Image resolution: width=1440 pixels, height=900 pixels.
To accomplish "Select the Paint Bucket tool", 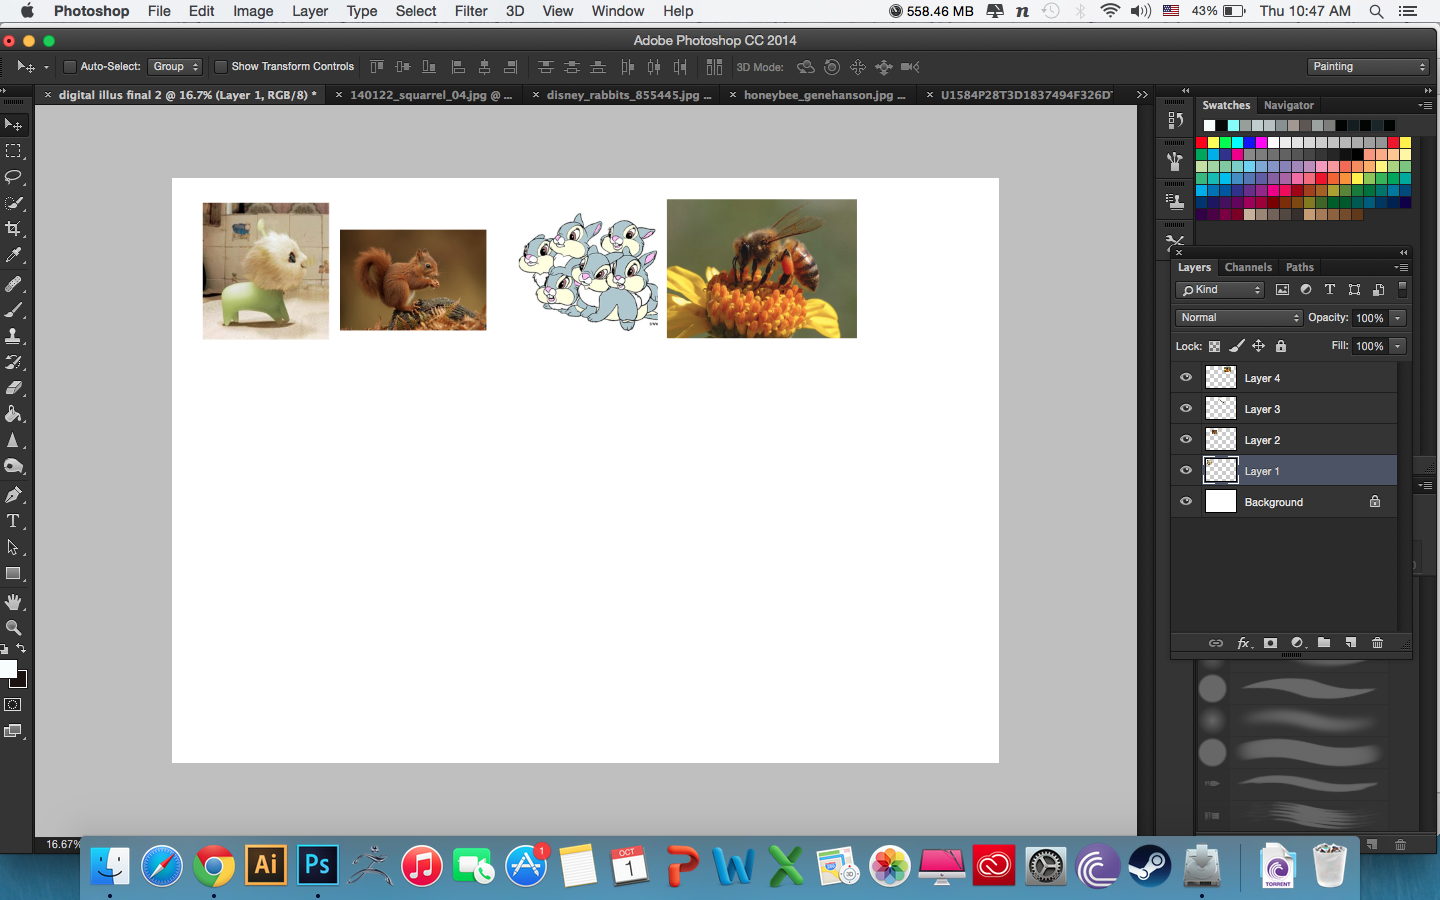I will click(x=14, y=414).
